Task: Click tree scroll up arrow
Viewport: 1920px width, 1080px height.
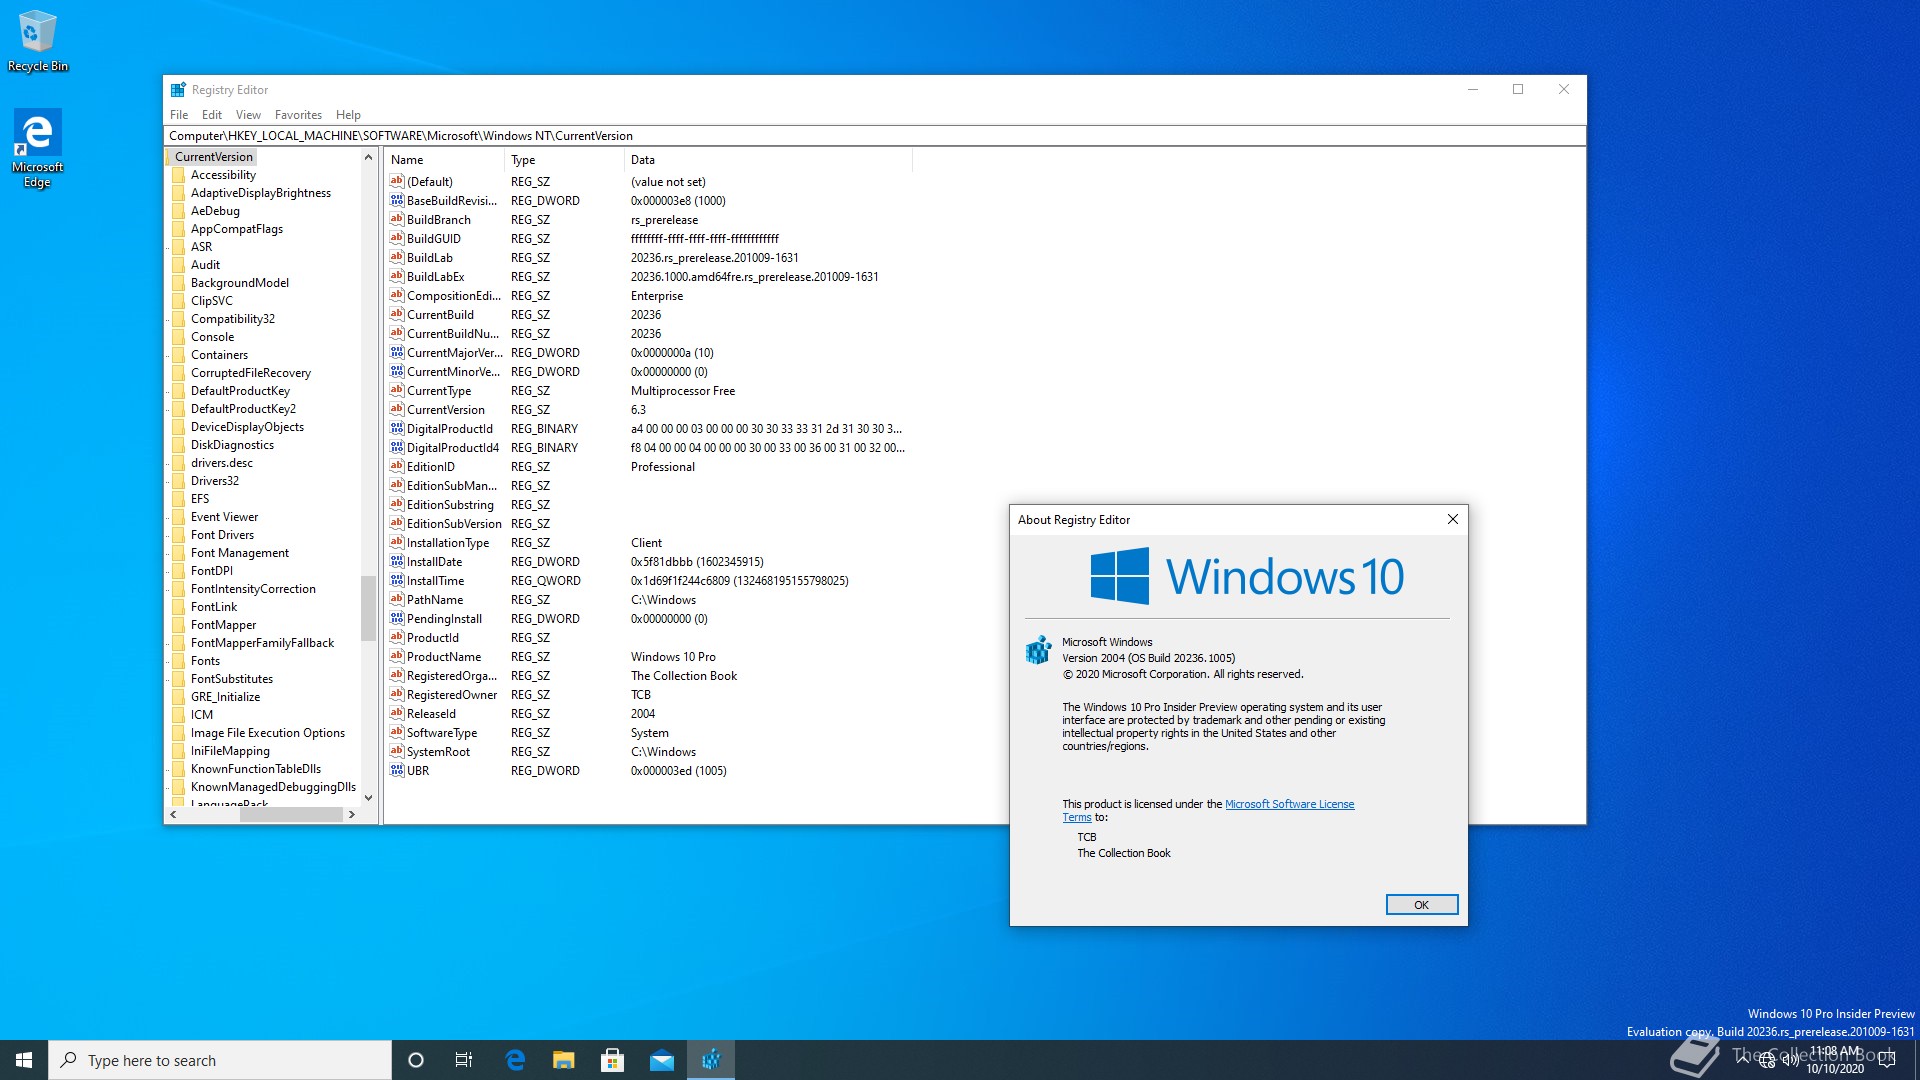Action: point(368,157)
